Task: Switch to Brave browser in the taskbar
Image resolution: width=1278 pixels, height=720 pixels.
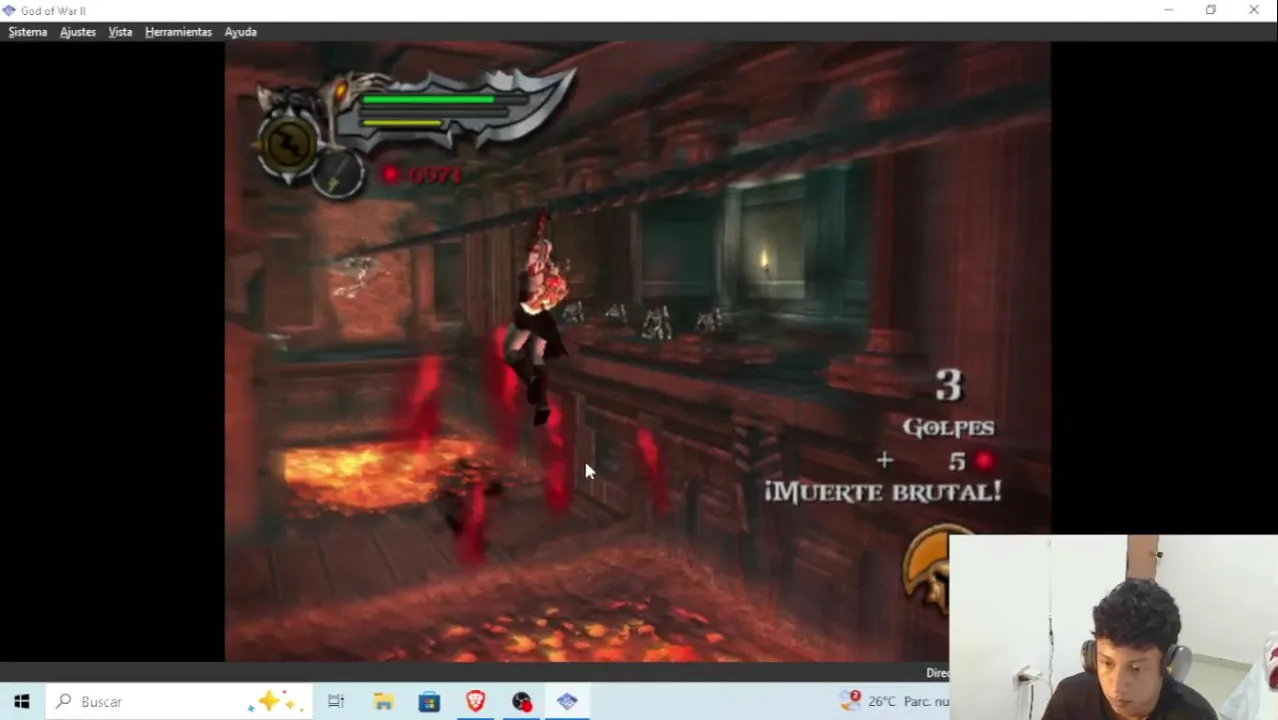Action: 475,702
